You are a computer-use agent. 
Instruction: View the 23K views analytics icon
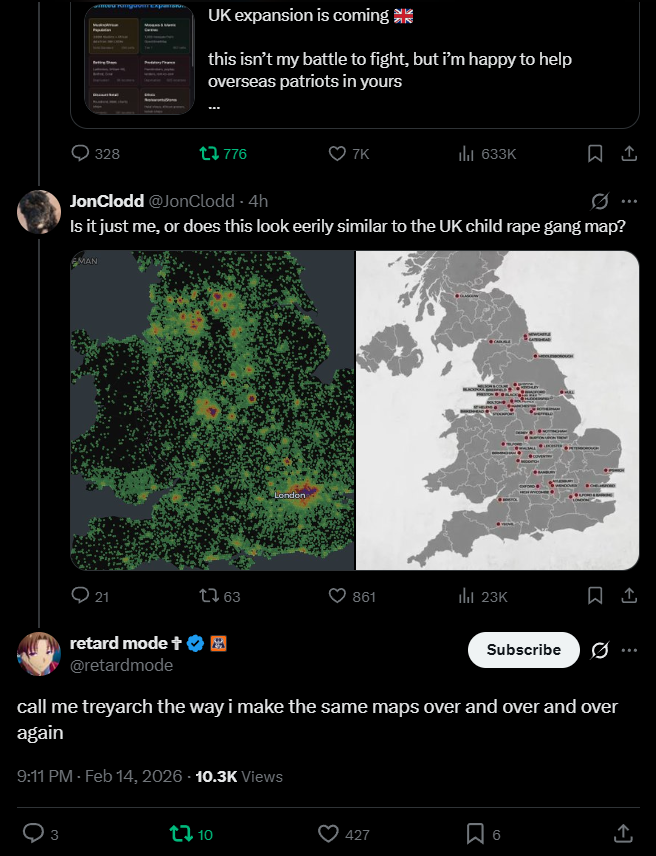[x=465, y=596]
